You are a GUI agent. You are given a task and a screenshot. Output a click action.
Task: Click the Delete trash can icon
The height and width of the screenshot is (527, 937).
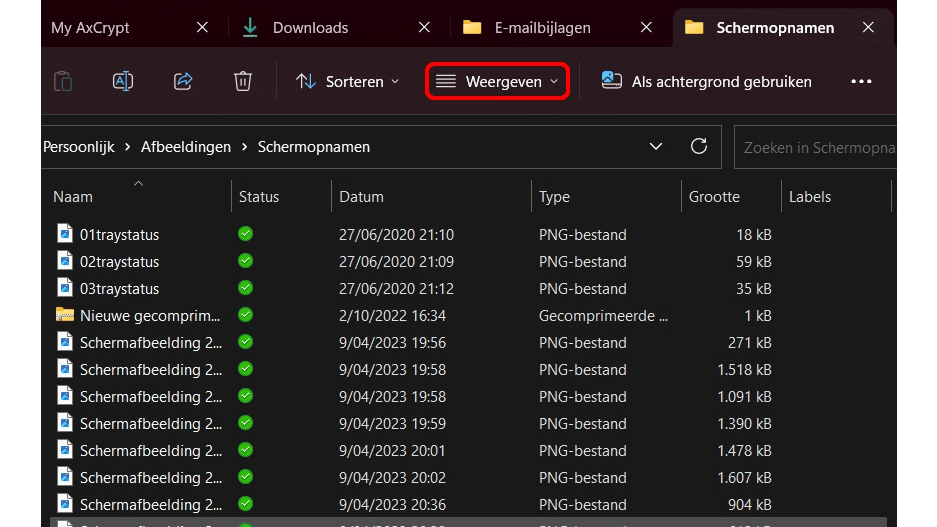coord(243,82)
